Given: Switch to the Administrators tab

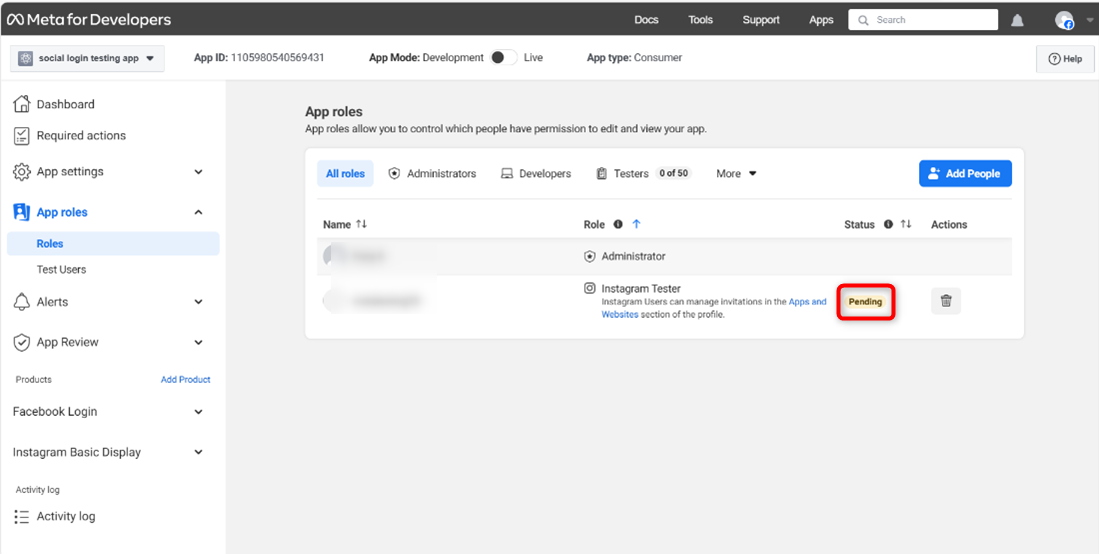Looking at the screenshot, I should 432,173.
